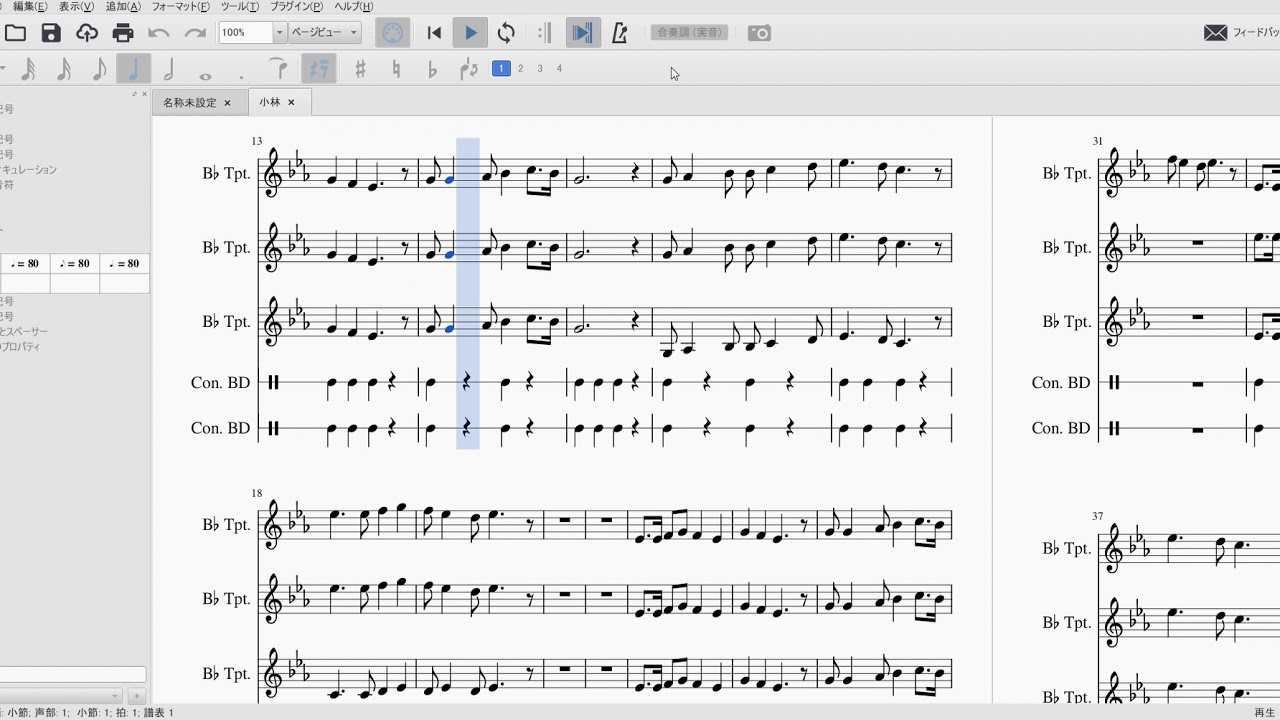Toggle loop playback
The image size is (1280, 720).
tap(506, 33)
